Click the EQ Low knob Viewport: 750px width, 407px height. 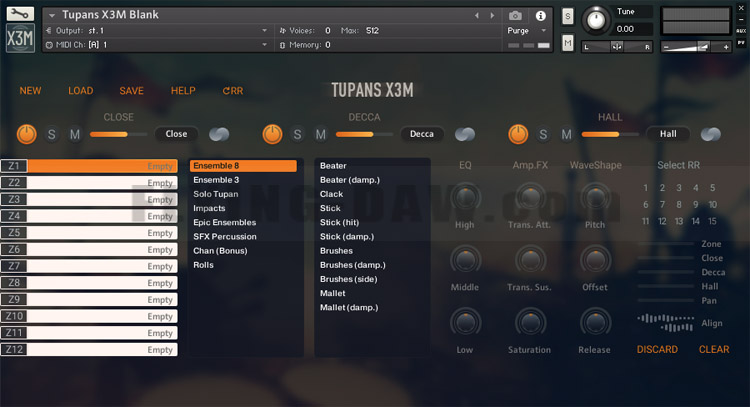[465, 323]
